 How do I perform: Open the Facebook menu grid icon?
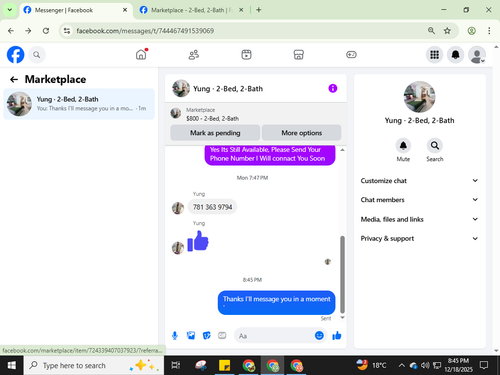click(x=434, y=55)
